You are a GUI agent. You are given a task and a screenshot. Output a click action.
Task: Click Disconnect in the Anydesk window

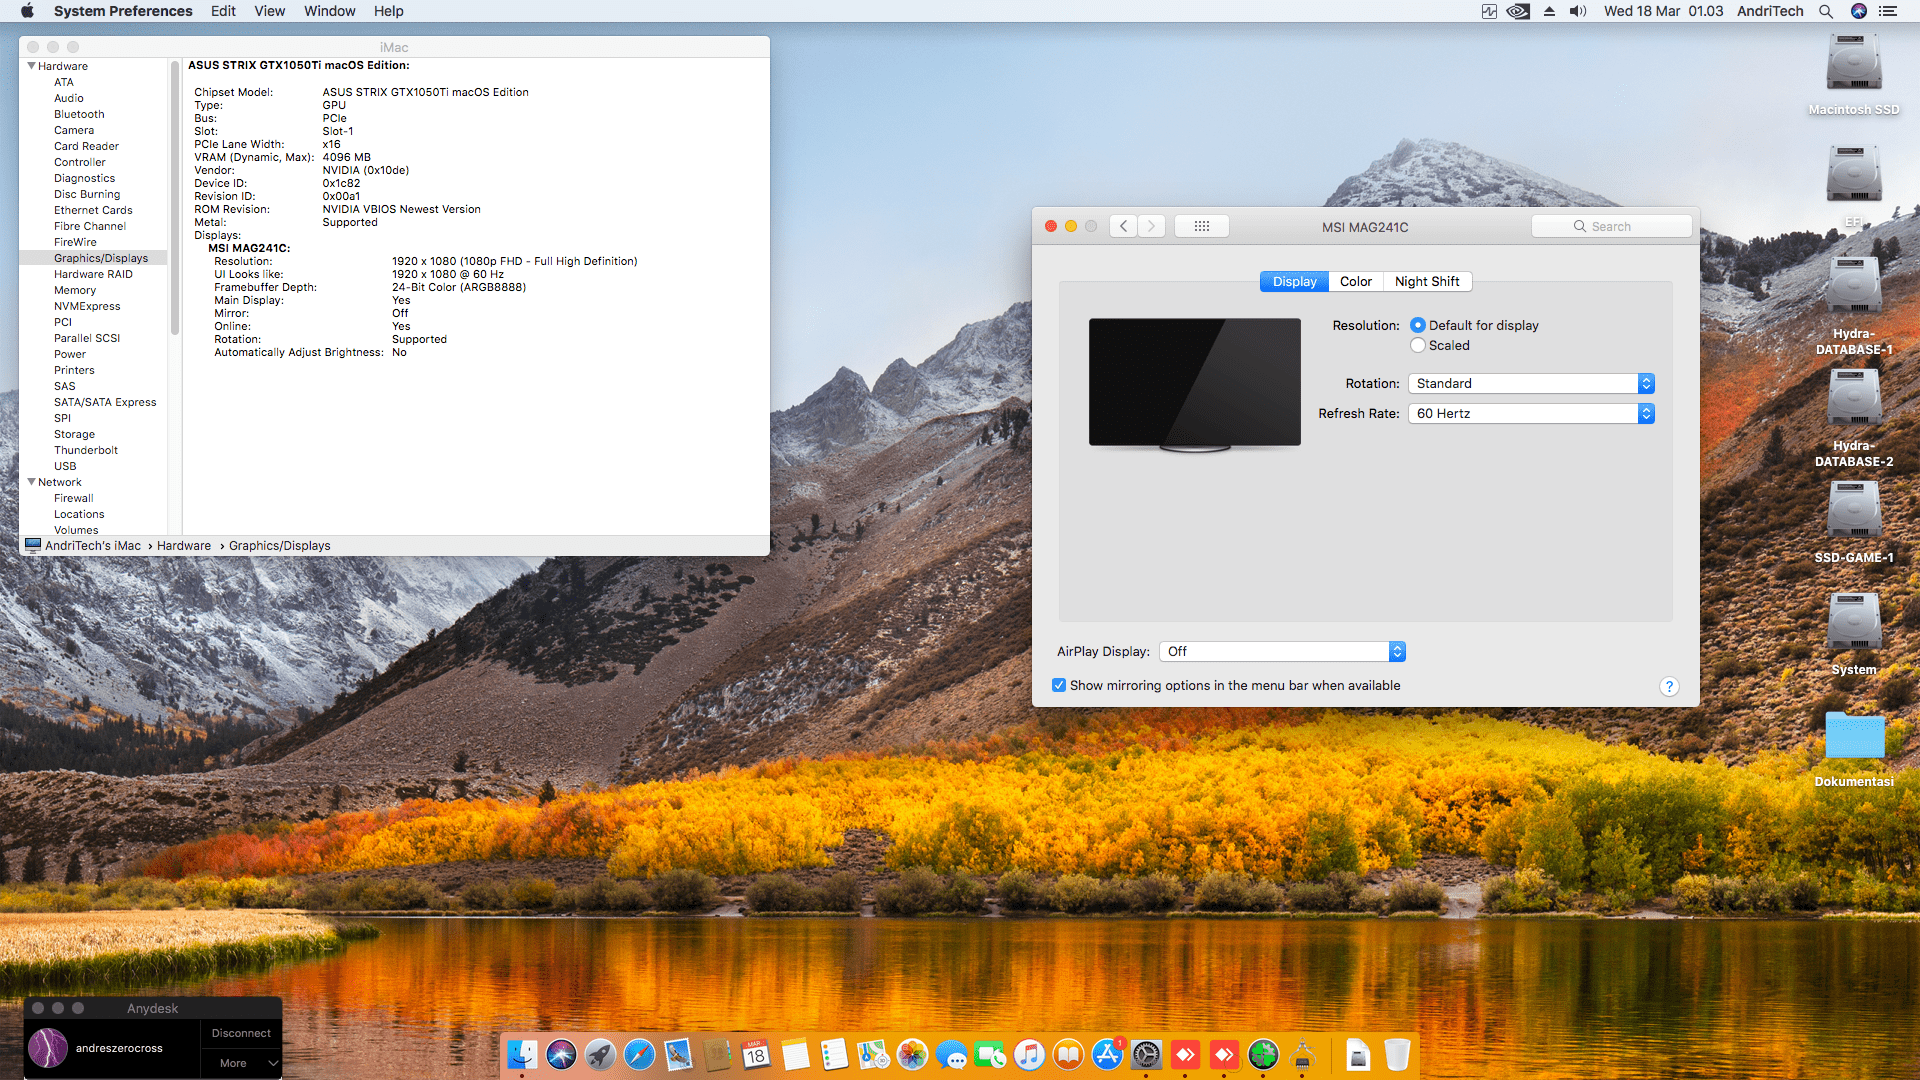tap(241, 1033)
